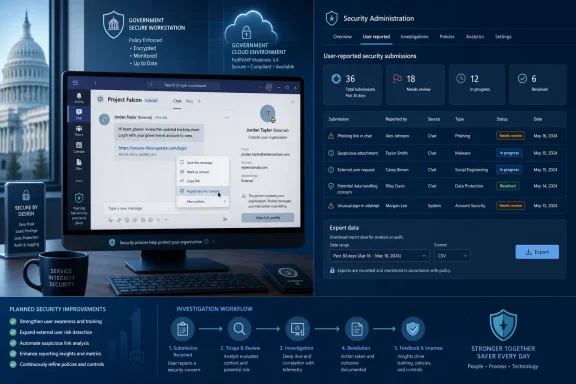Image resolution: width=576 pixels, height=384 pixels.
Task: Open the Calendar icon in sidebar
Action: tap(79, 147)
